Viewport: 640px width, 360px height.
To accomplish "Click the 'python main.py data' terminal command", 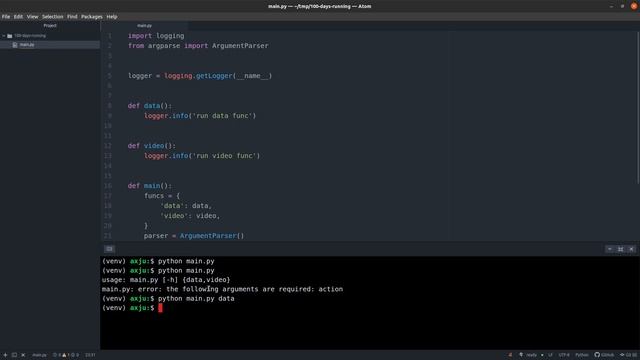I will [x=196, y=298].
